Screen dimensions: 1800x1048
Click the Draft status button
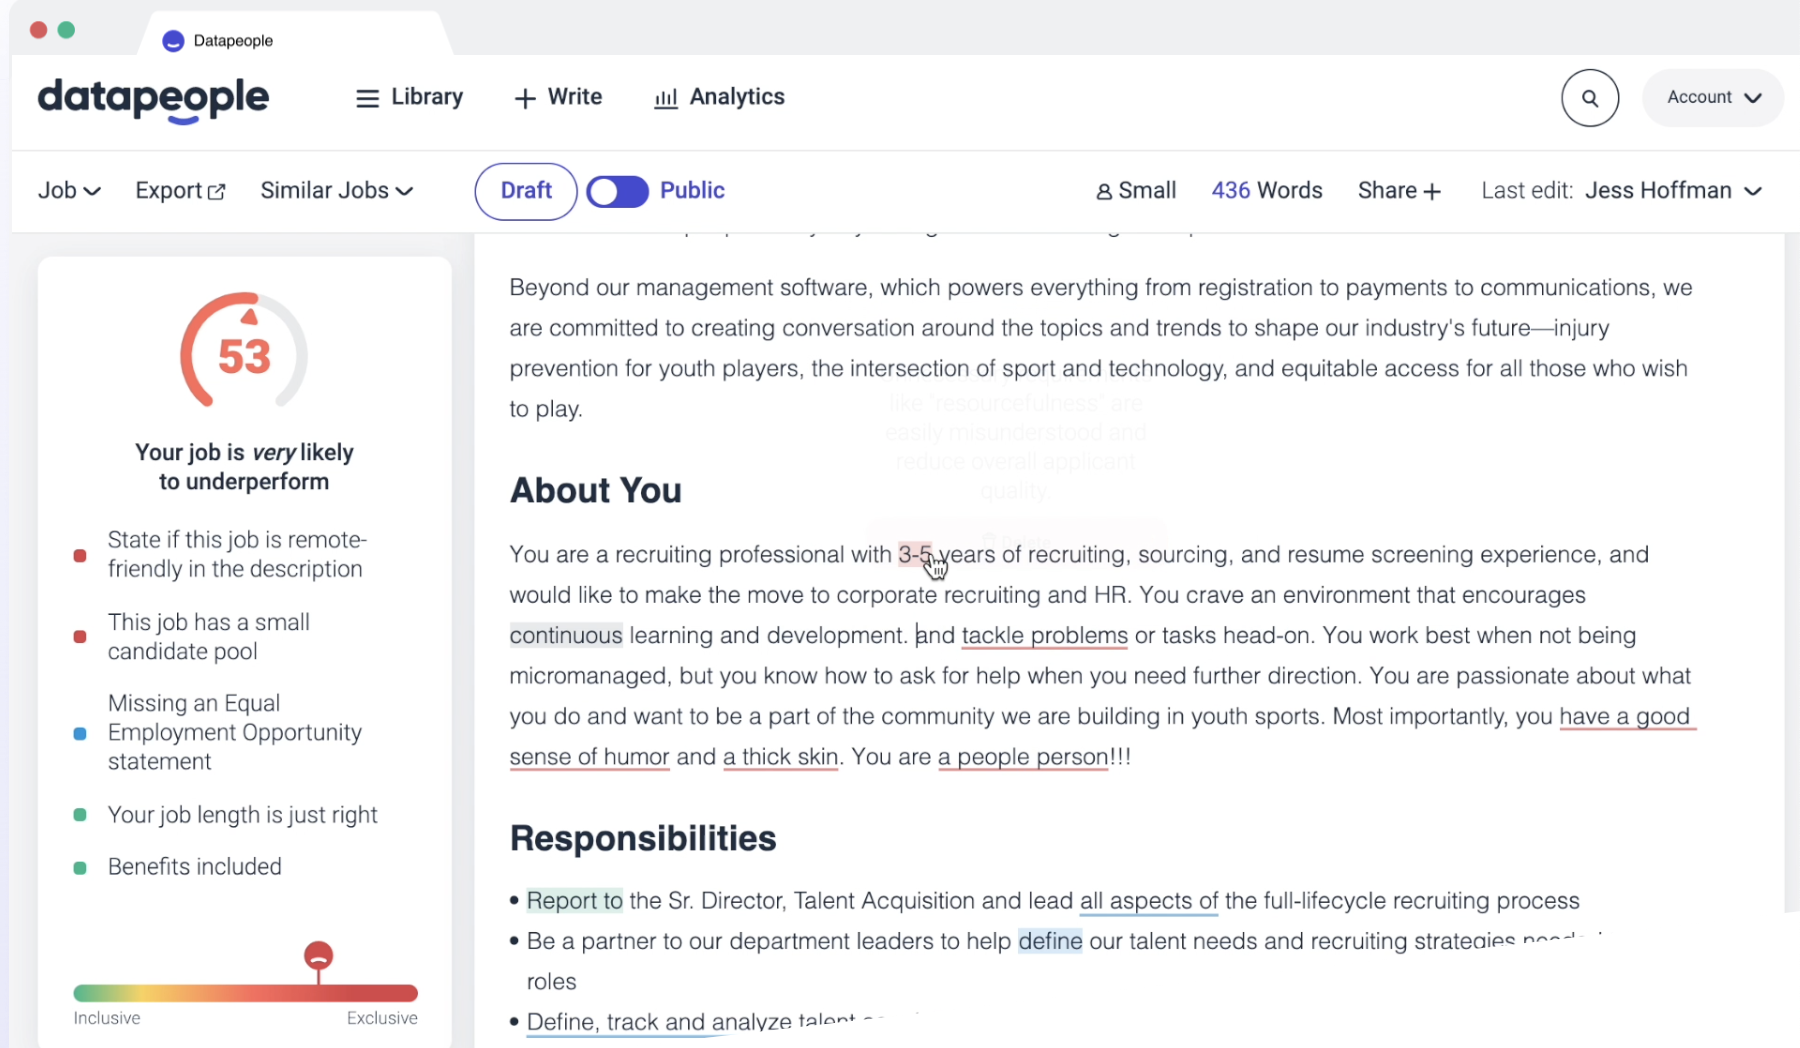524,190
